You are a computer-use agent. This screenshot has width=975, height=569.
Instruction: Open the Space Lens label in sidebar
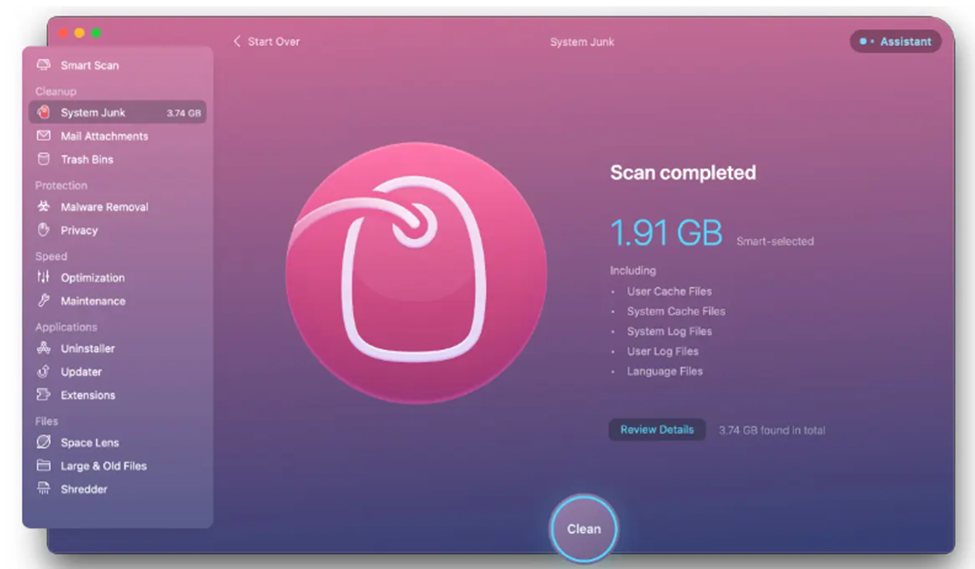click(x=90, y=443)
